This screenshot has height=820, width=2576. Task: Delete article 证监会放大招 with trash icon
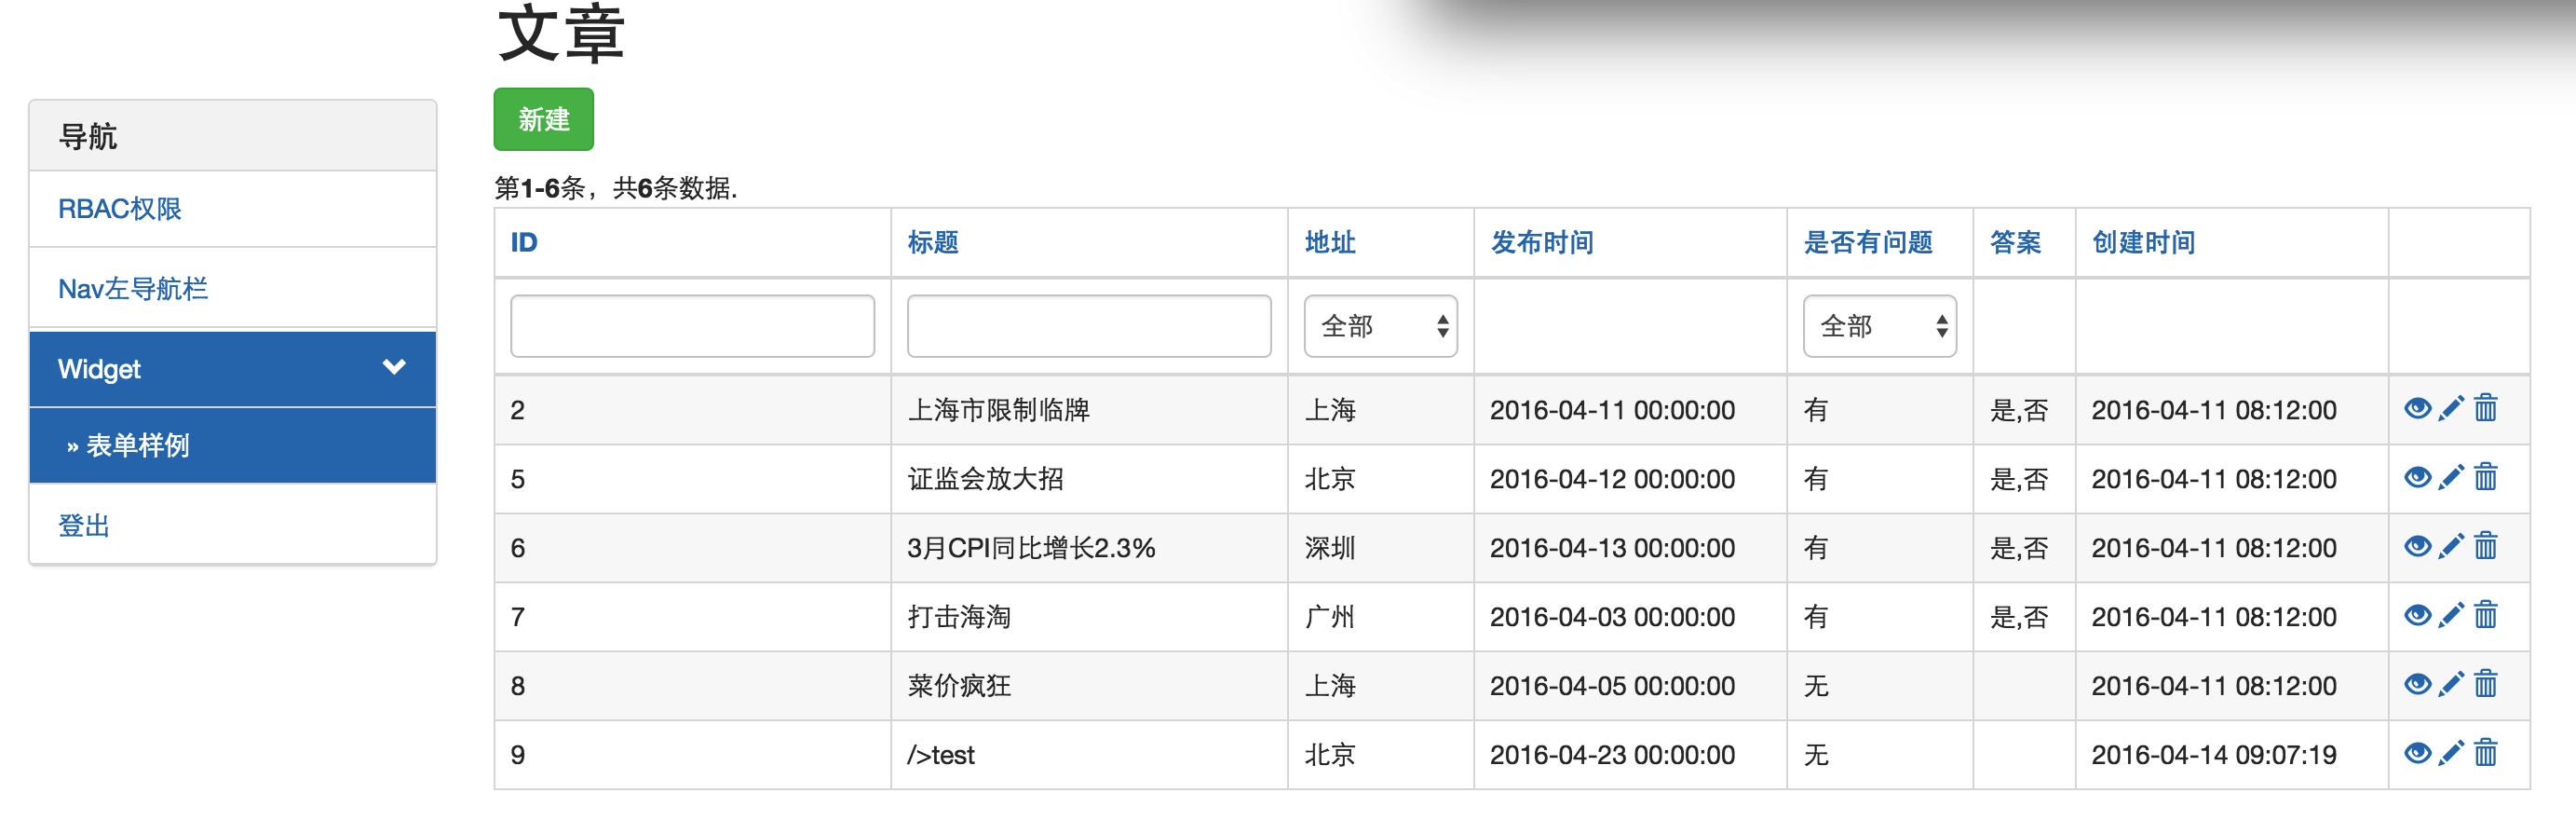[2486, 477]
